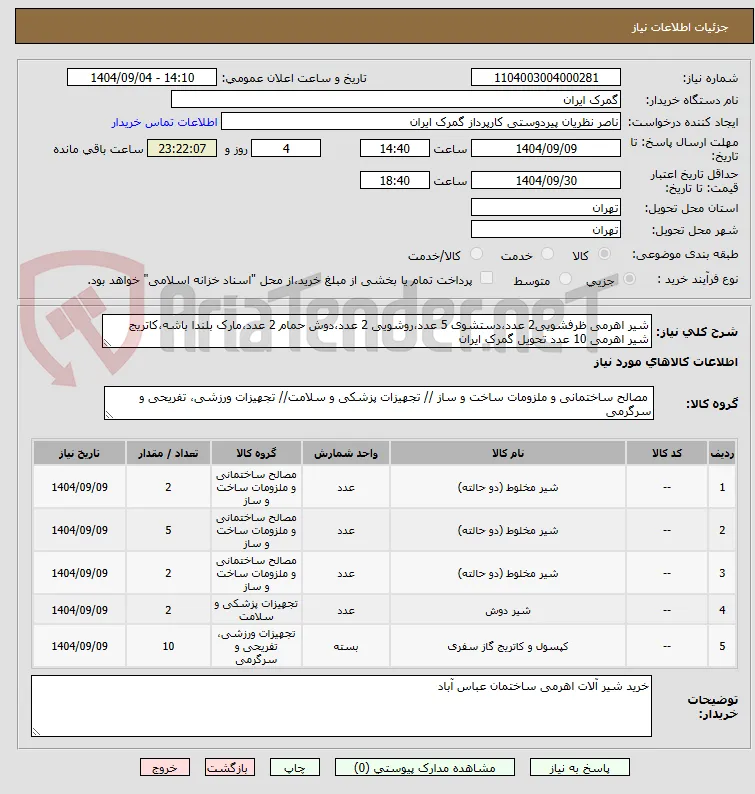Click the days remaining field showing 4

286,148
